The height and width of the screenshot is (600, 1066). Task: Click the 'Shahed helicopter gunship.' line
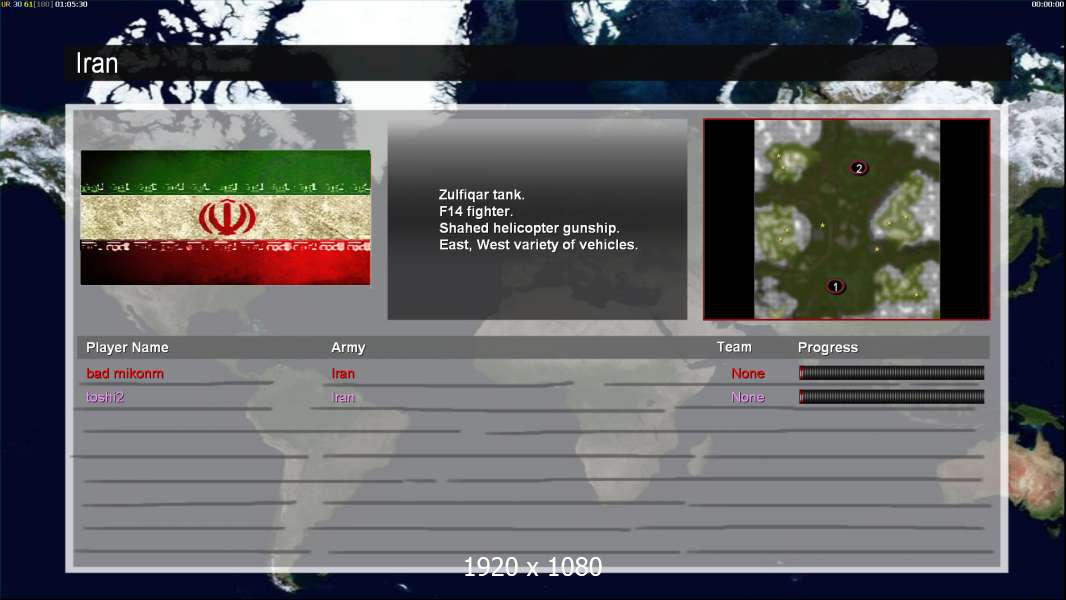[x=529, y=228]
